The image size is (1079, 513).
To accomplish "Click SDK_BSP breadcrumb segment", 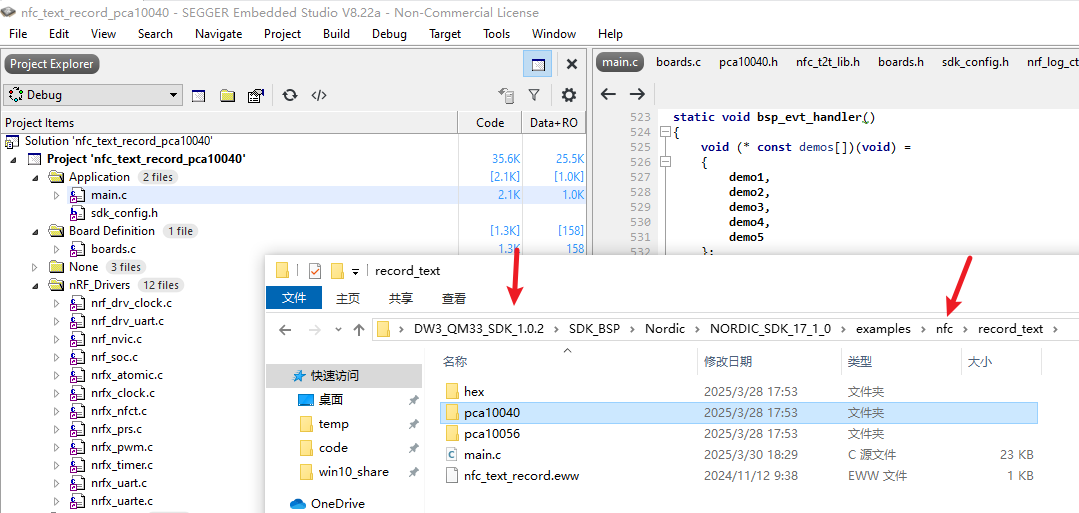I will (x=594, y=329).
